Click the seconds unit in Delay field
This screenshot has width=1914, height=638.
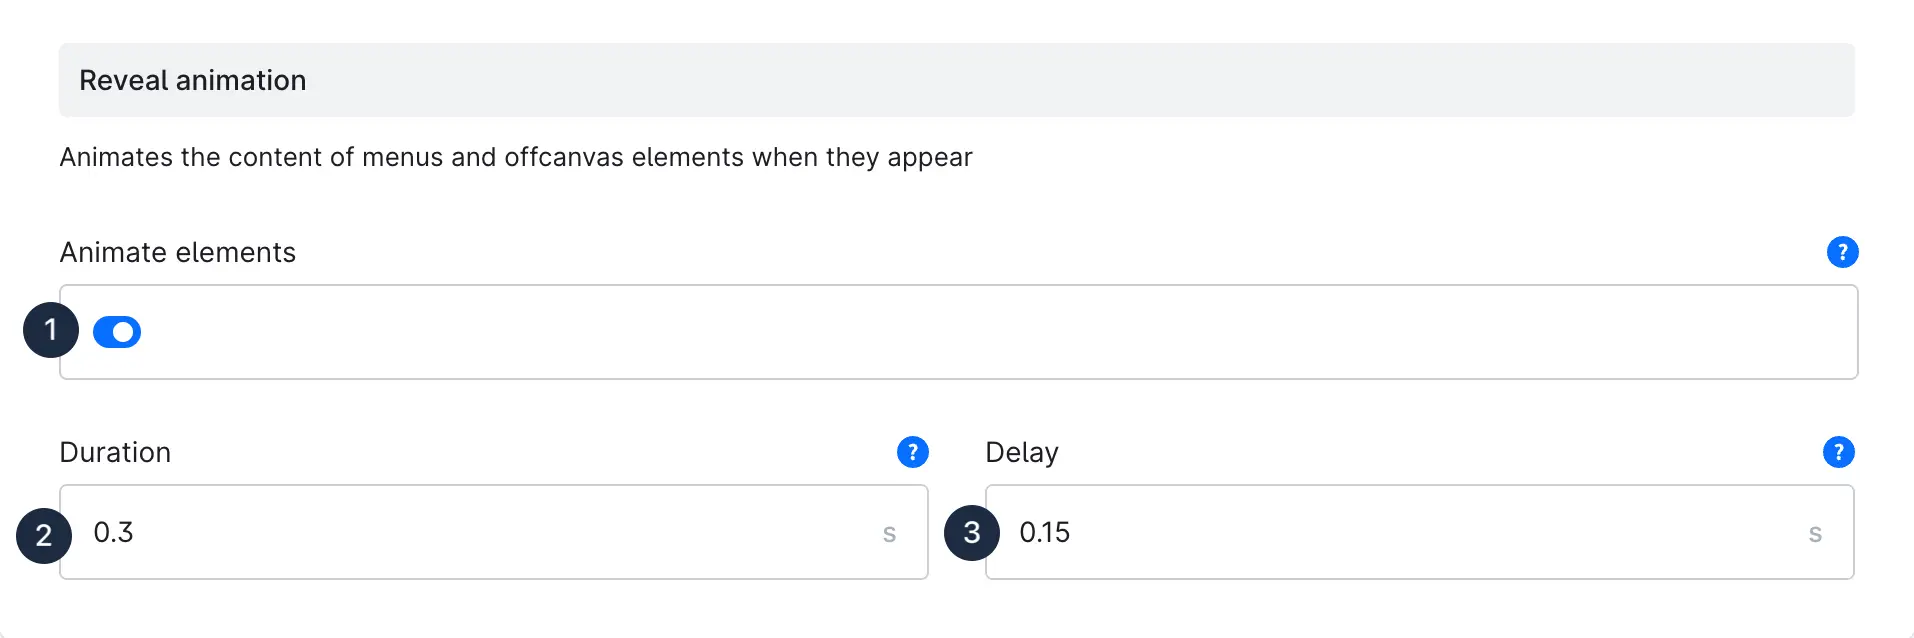click(x=1815, y=534)
